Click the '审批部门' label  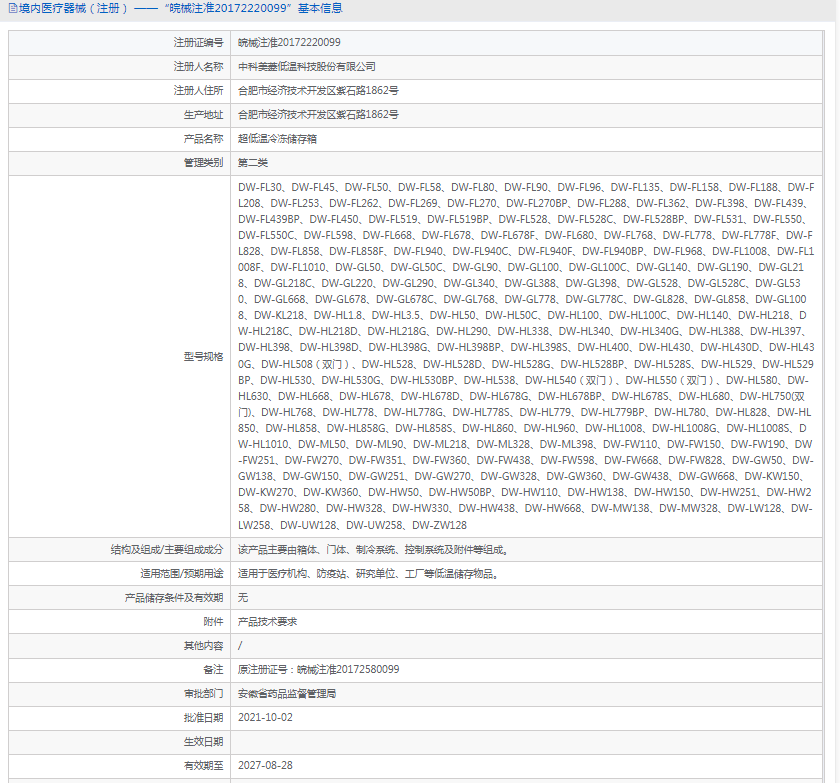204,694
